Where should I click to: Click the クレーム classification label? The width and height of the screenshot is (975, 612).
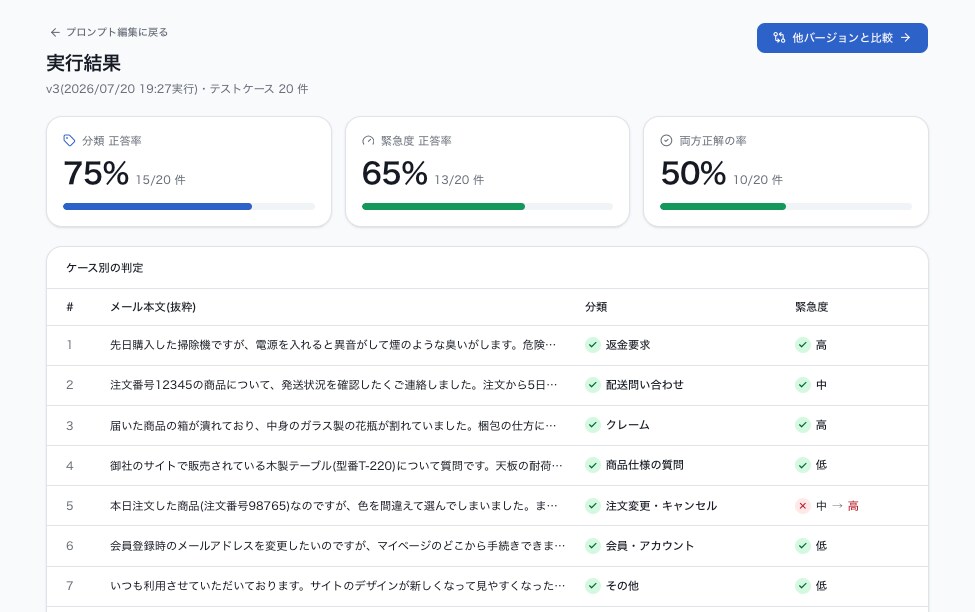(x=627, y=425)
